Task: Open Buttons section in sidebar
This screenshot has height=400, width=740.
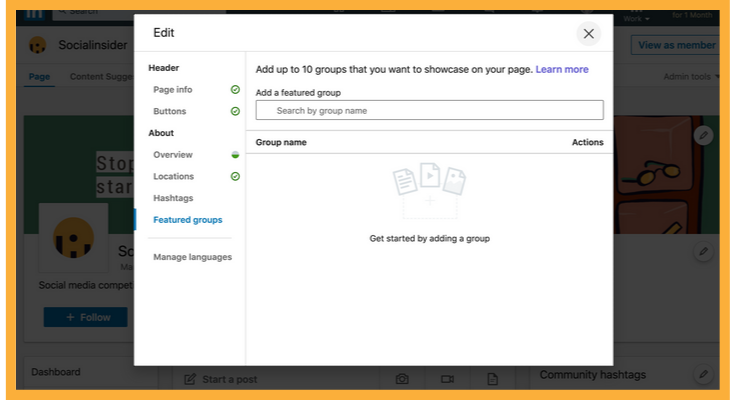Action: click(169, 111)
